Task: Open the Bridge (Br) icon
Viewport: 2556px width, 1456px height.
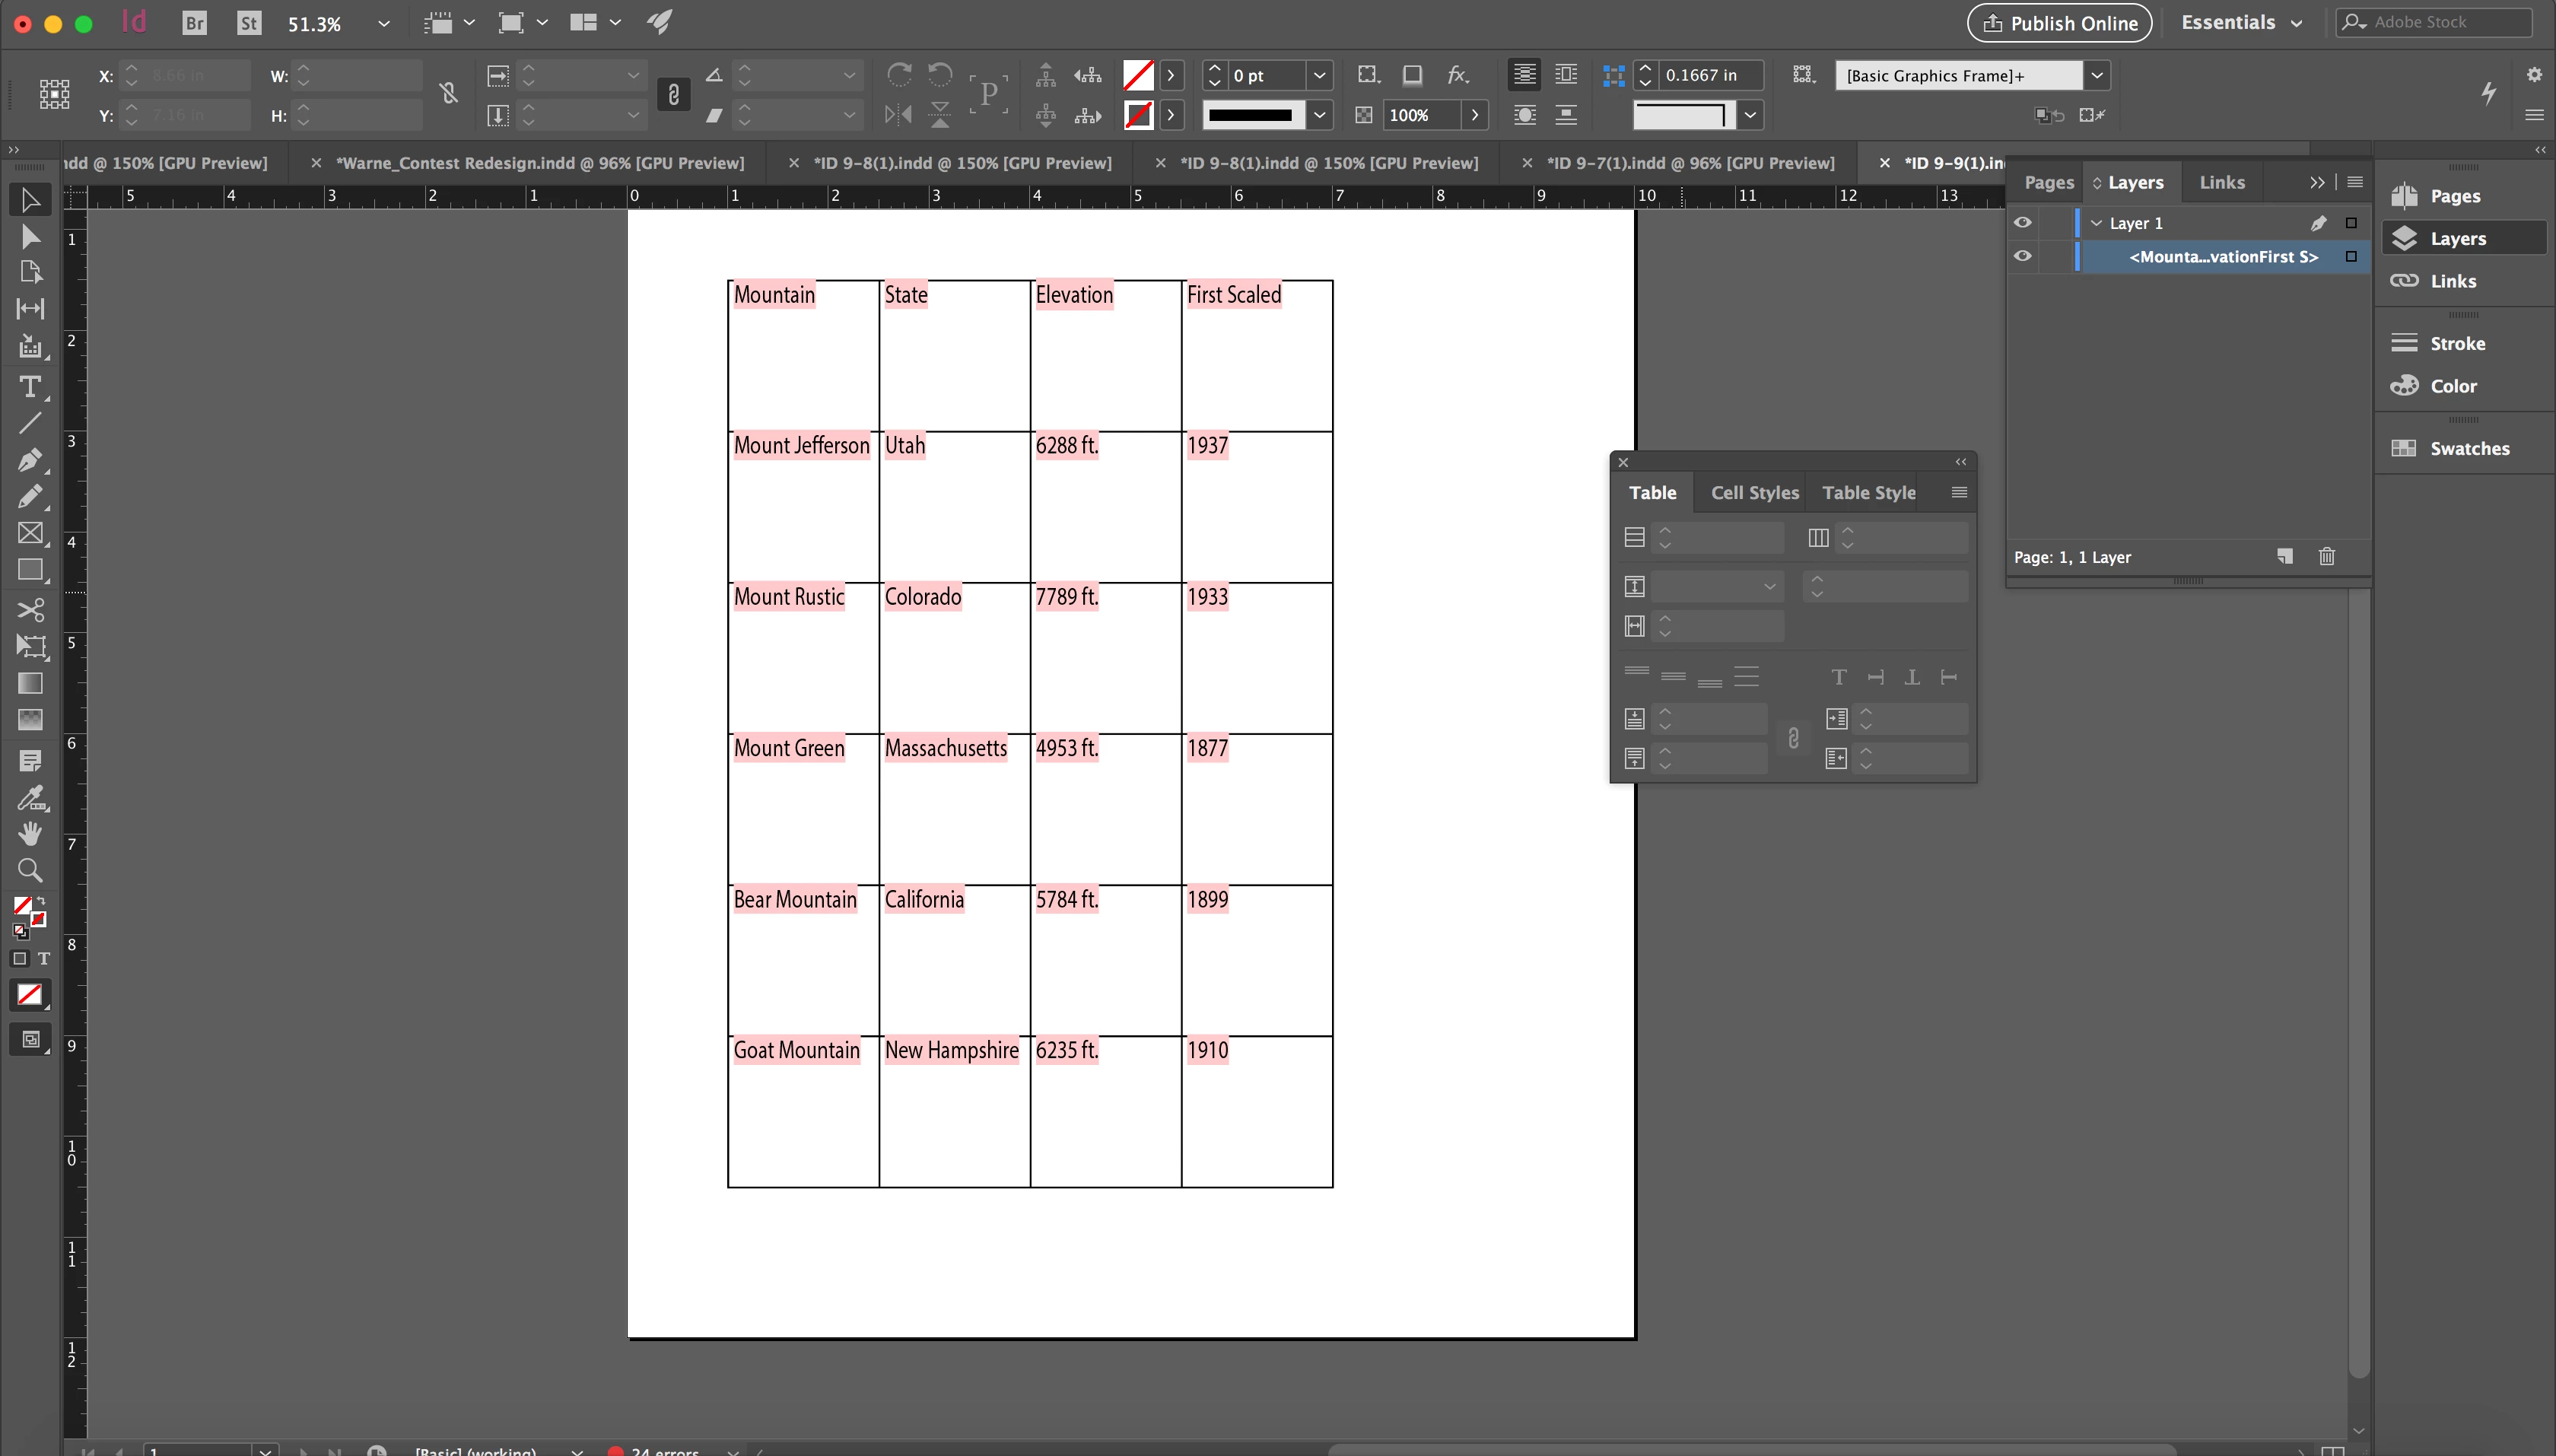Action: tap(194, 23)
